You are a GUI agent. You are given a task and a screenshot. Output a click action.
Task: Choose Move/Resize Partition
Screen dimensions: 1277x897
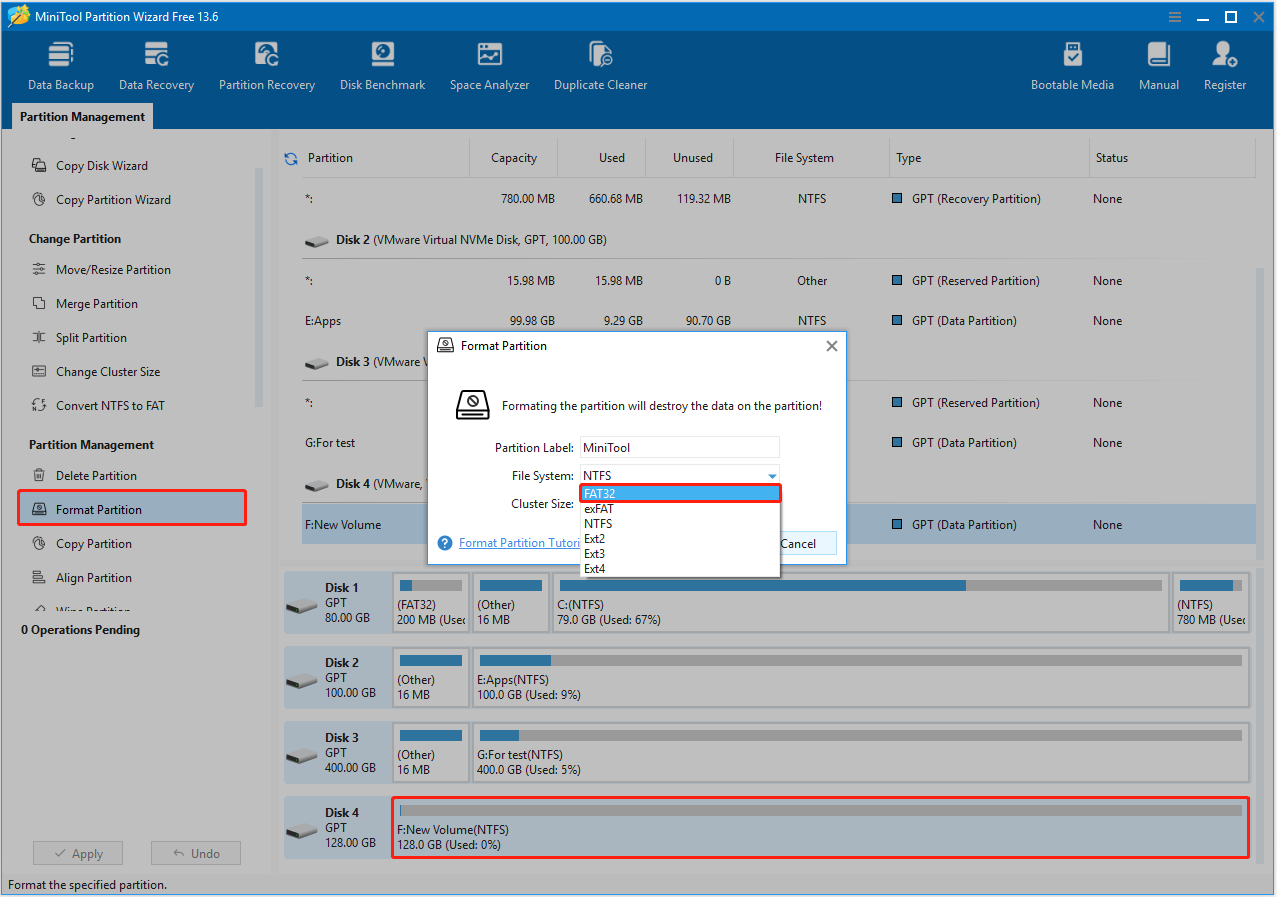pos(113,270)
